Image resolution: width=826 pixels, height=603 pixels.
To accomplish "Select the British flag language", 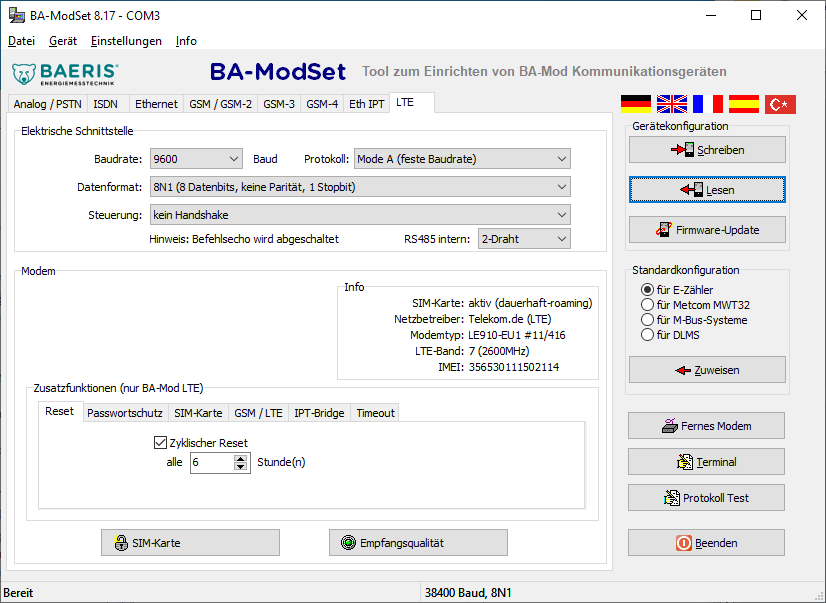I will click(x=672, y=104).
